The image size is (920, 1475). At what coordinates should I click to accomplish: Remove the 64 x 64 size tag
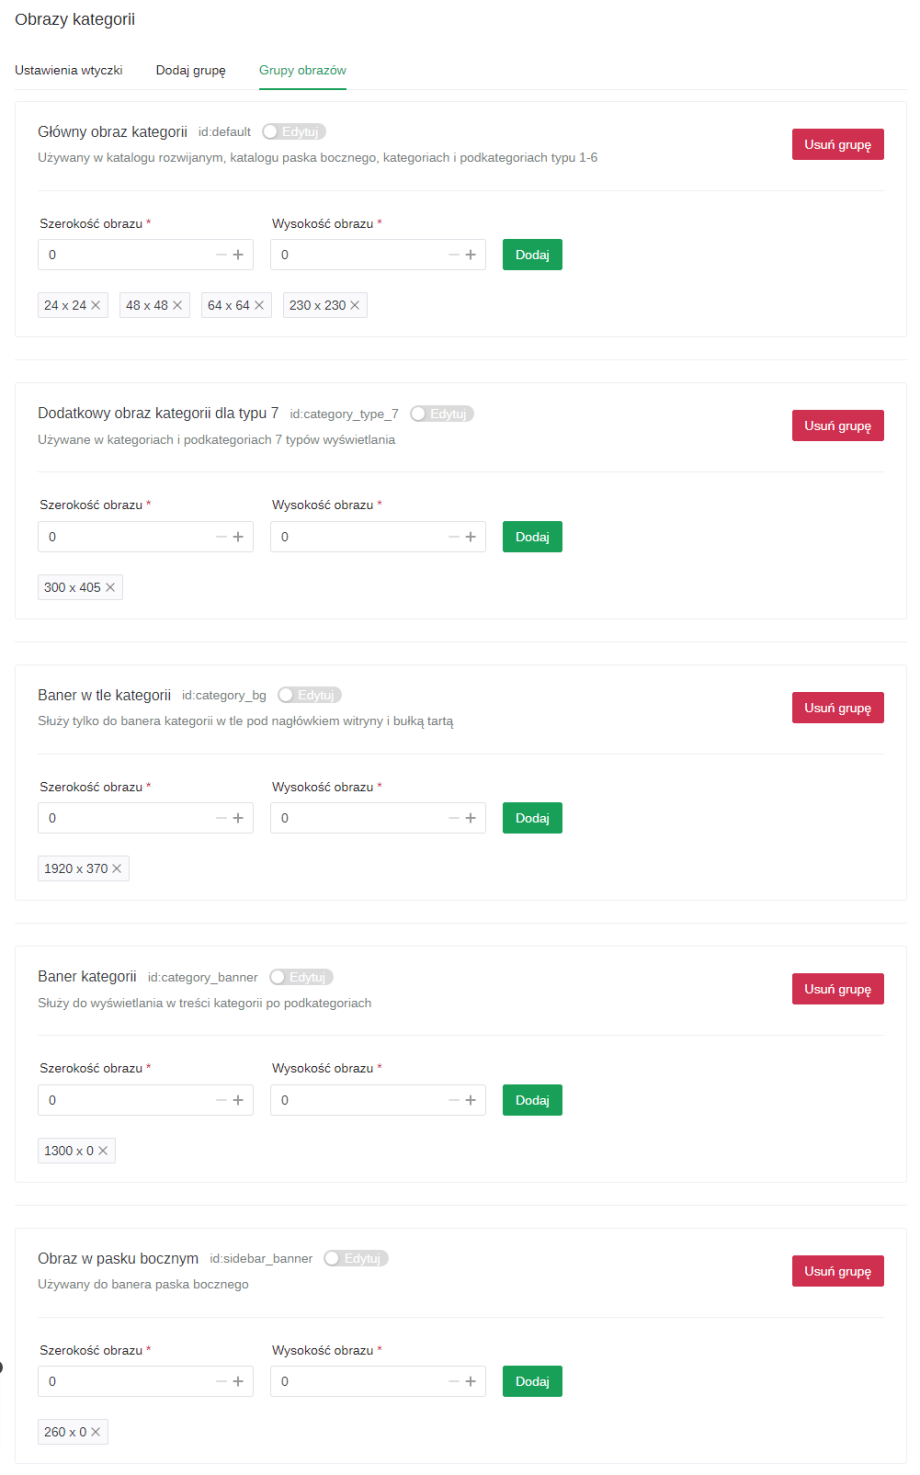coord(259,305)
